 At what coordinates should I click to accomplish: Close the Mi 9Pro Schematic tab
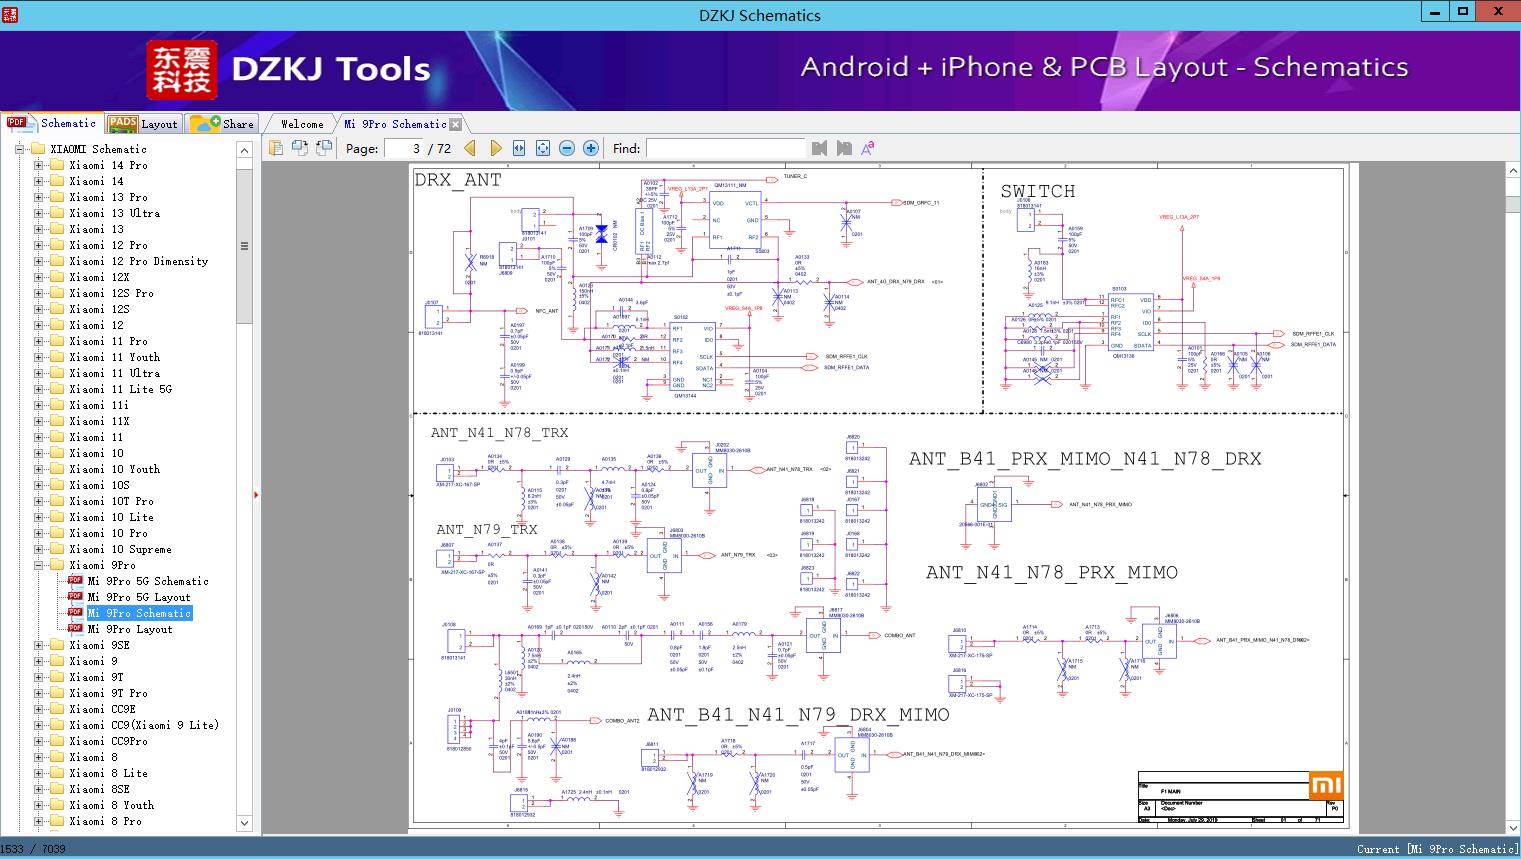(x=456, y=125)
